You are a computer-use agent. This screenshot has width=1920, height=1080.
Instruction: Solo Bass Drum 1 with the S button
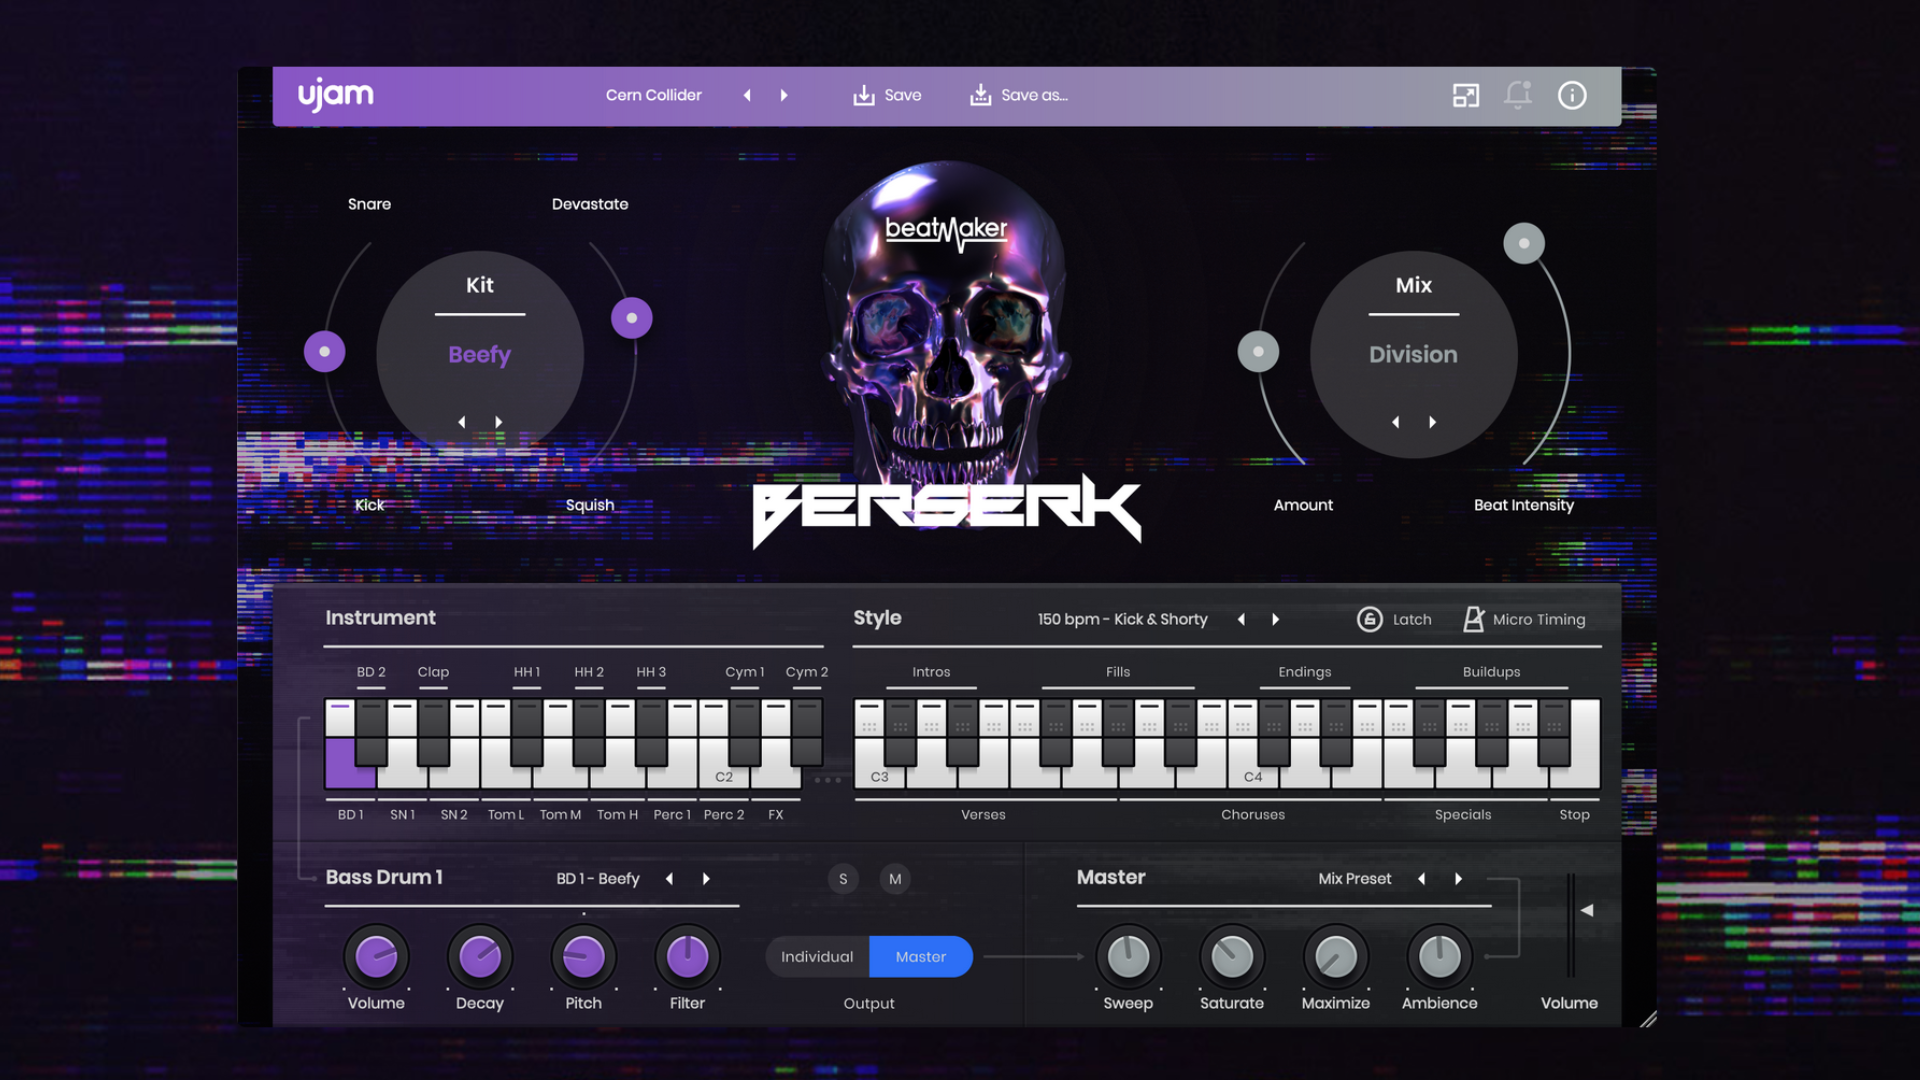pyautogui.click(x=843, y=878)
